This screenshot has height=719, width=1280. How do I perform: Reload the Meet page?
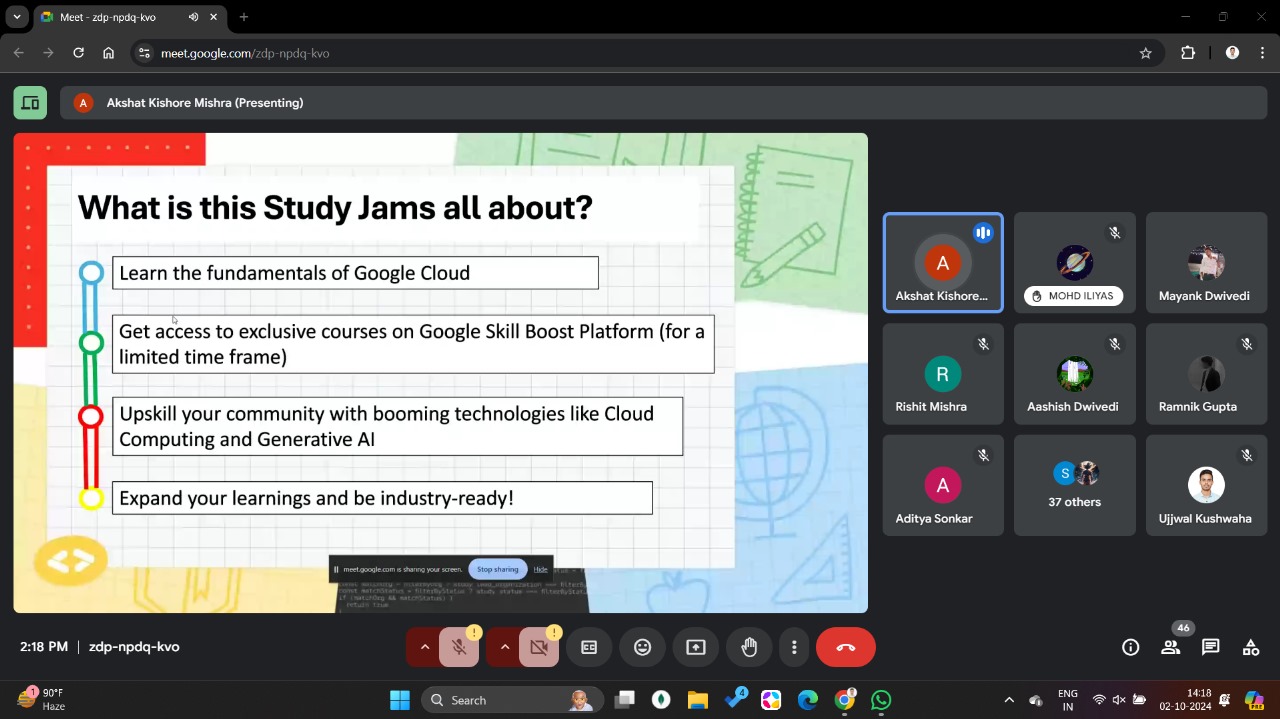click(x=78, y=53)
